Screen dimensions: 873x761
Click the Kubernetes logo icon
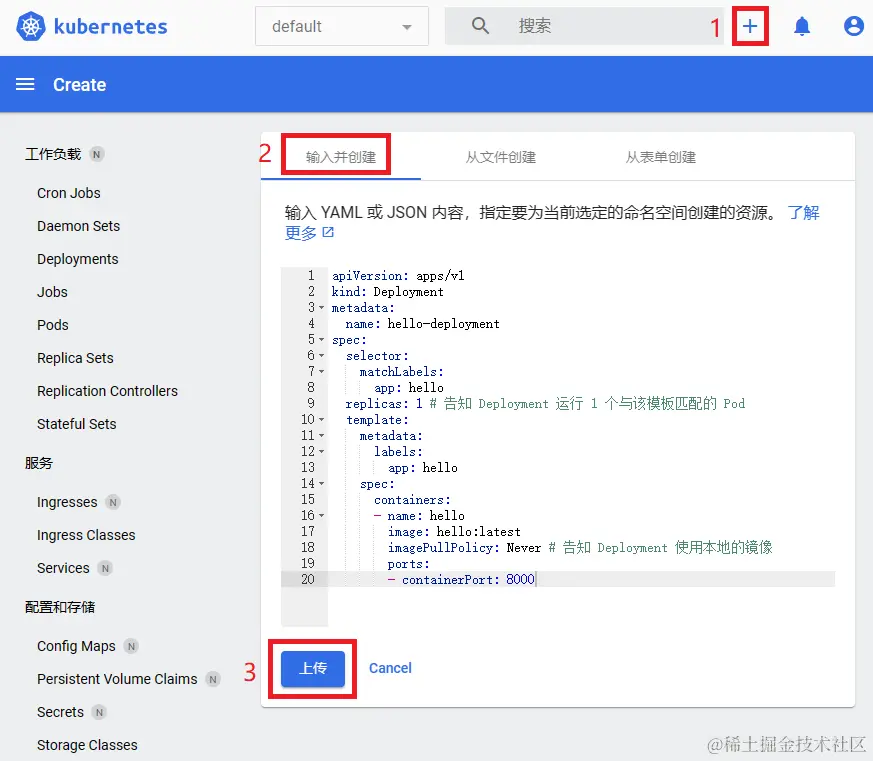31,26
